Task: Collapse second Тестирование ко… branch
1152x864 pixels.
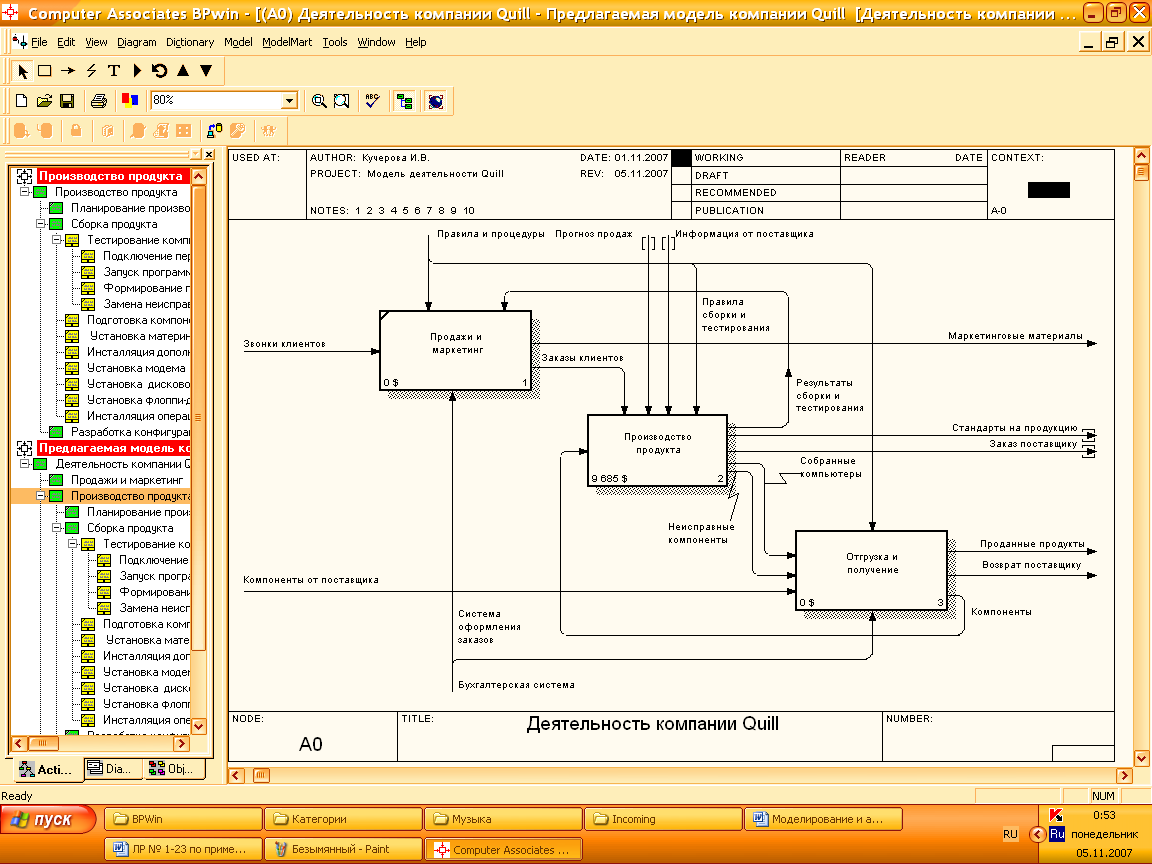Action: 73,544
